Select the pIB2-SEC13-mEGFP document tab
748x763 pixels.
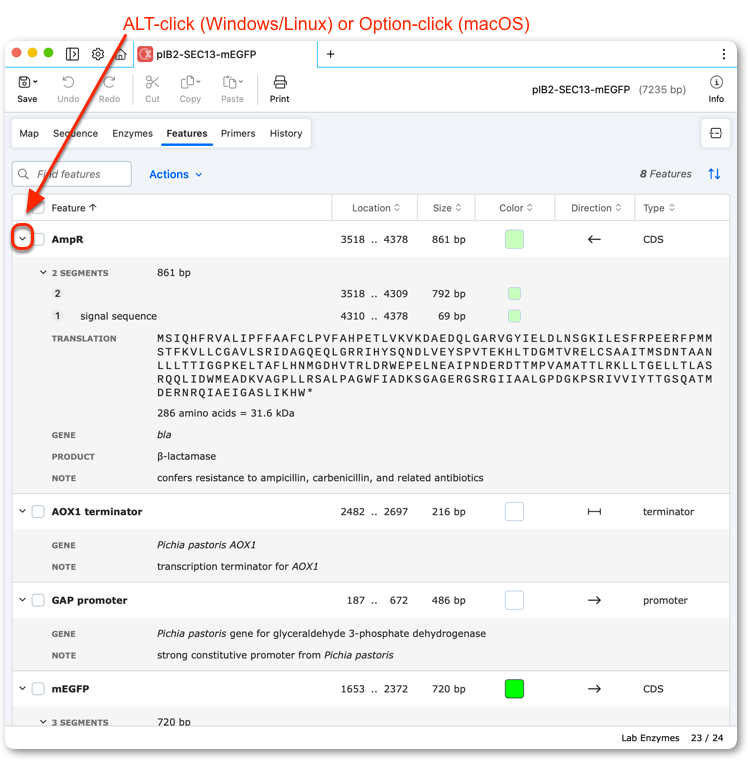click(225, 54)
